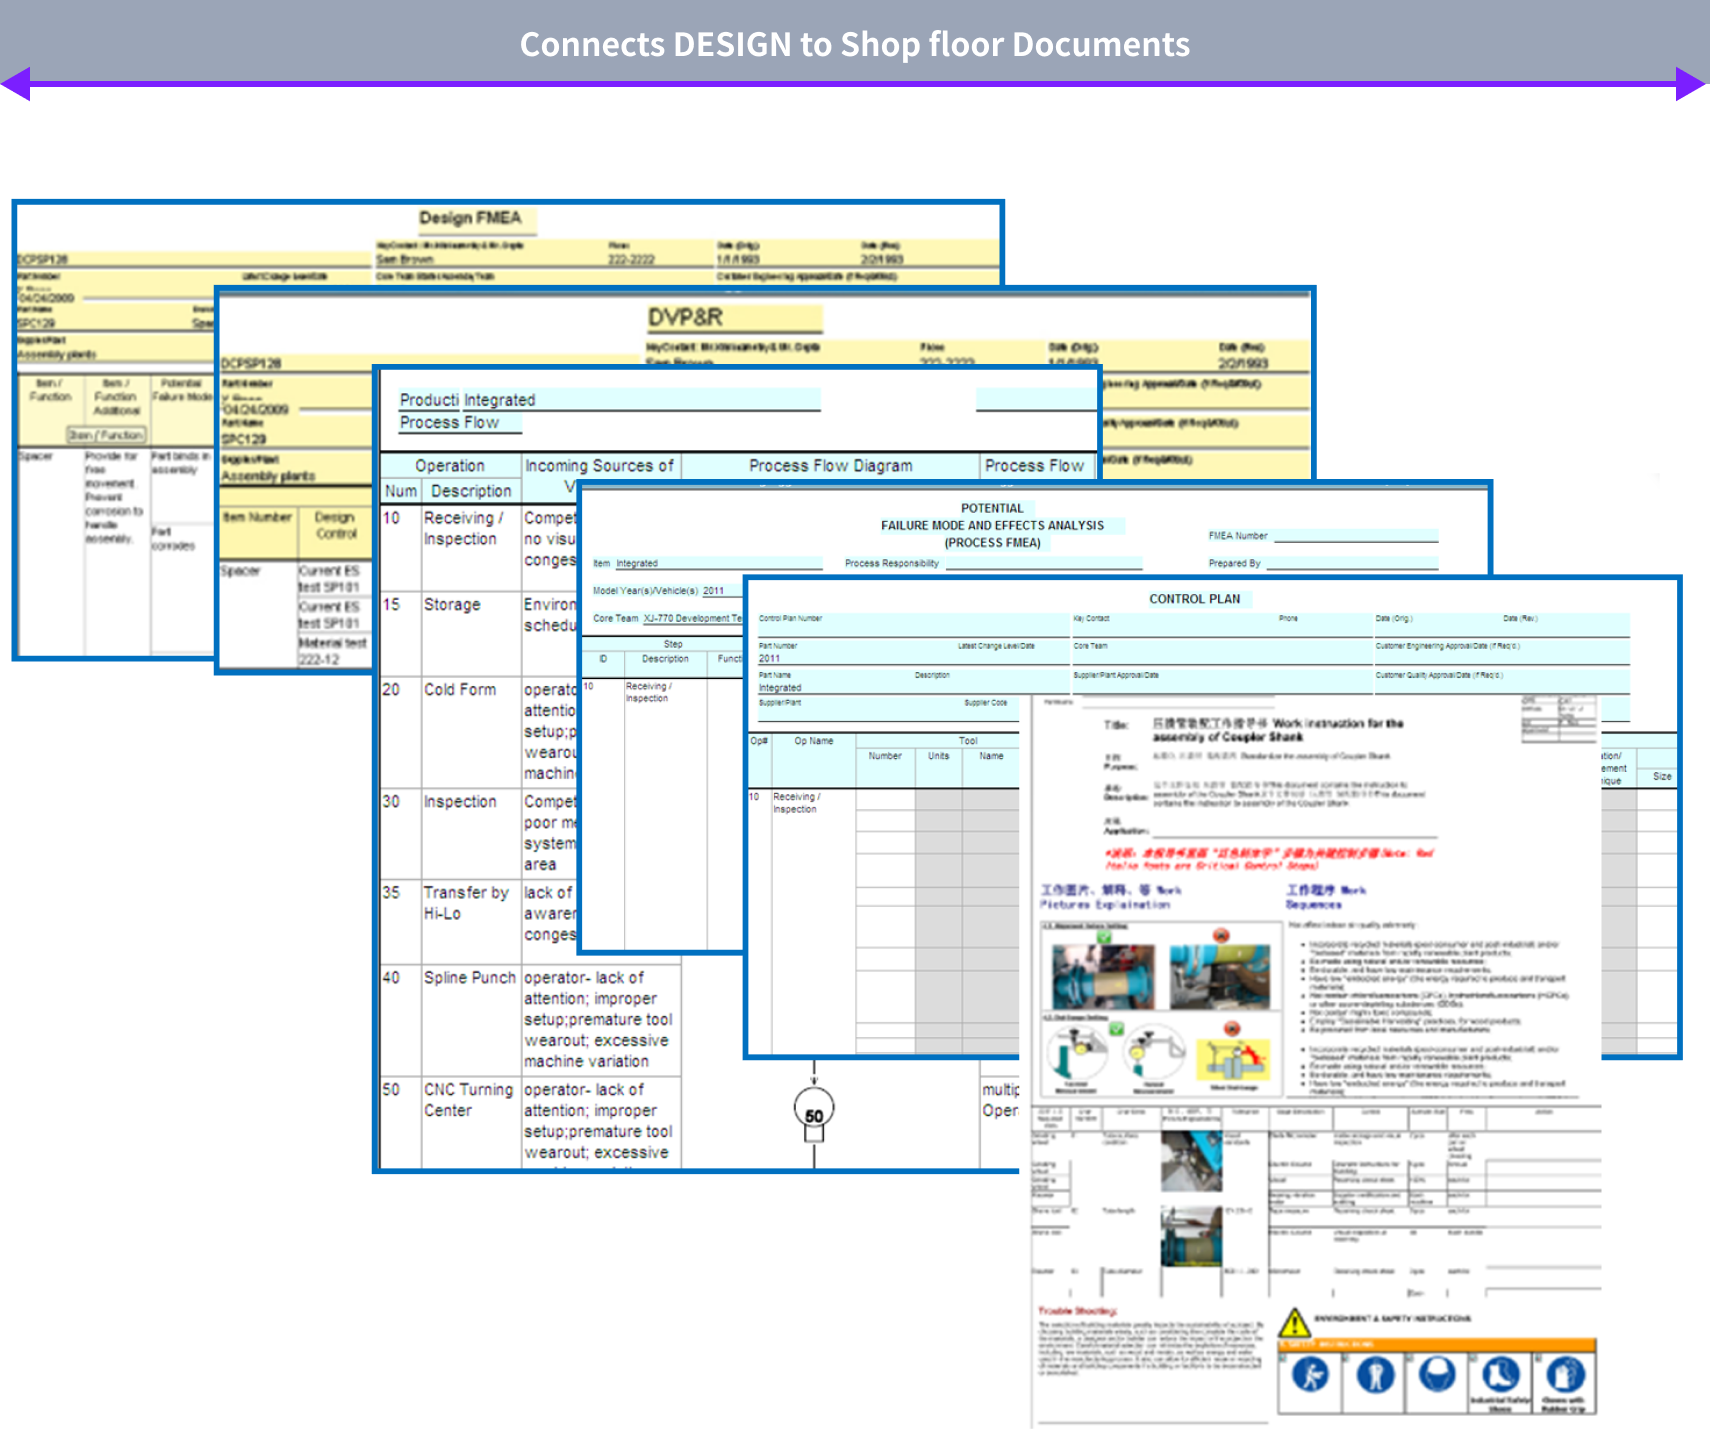Click the gloves with rubber grip icon
The width and height of the screenshot is (1710, 1438).
click(x=1564, y=1376)
